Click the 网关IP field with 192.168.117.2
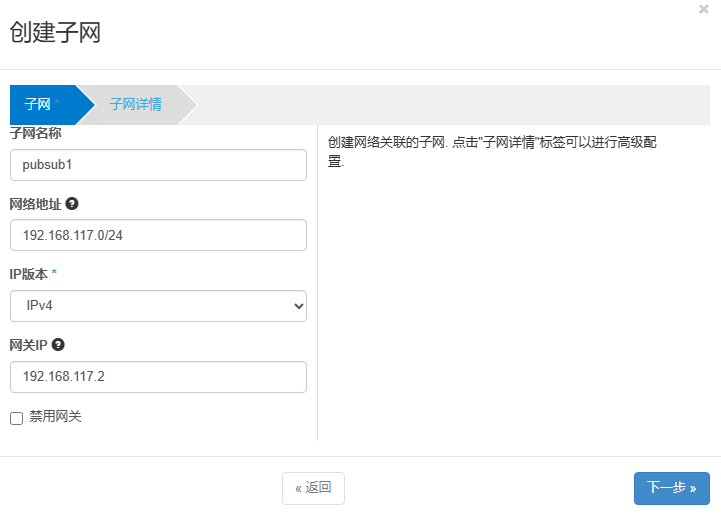This screenshot has height=515, width=721. click(x=158, y=377)
